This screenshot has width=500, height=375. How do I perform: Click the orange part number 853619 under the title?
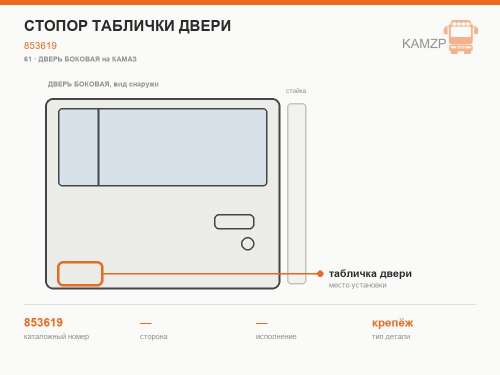click(x=40, y=46)
